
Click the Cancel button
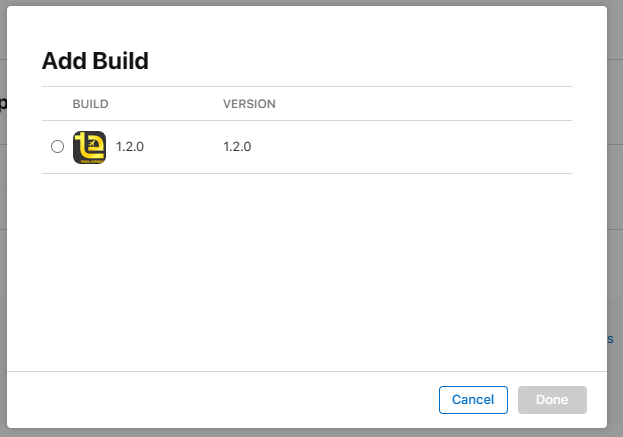pyautogui.click(x=473, y=400)
